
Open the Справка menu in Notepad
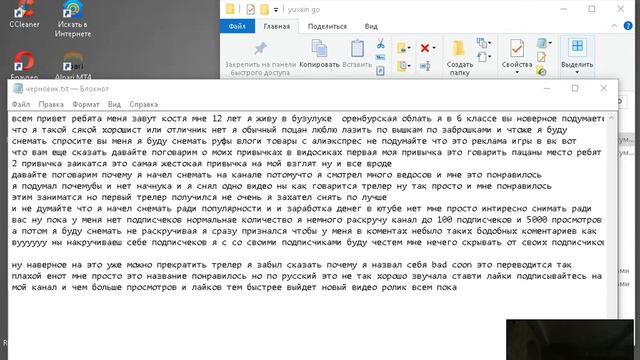(x=144, y=104)
